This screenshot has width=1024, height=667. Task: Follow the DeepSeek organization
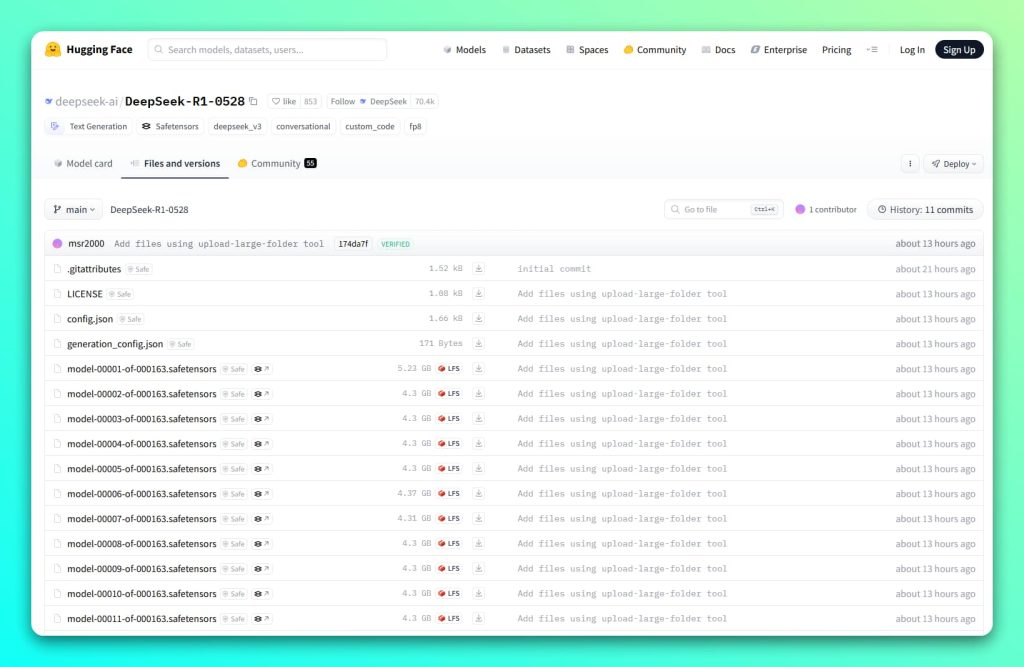coord(369,101)
